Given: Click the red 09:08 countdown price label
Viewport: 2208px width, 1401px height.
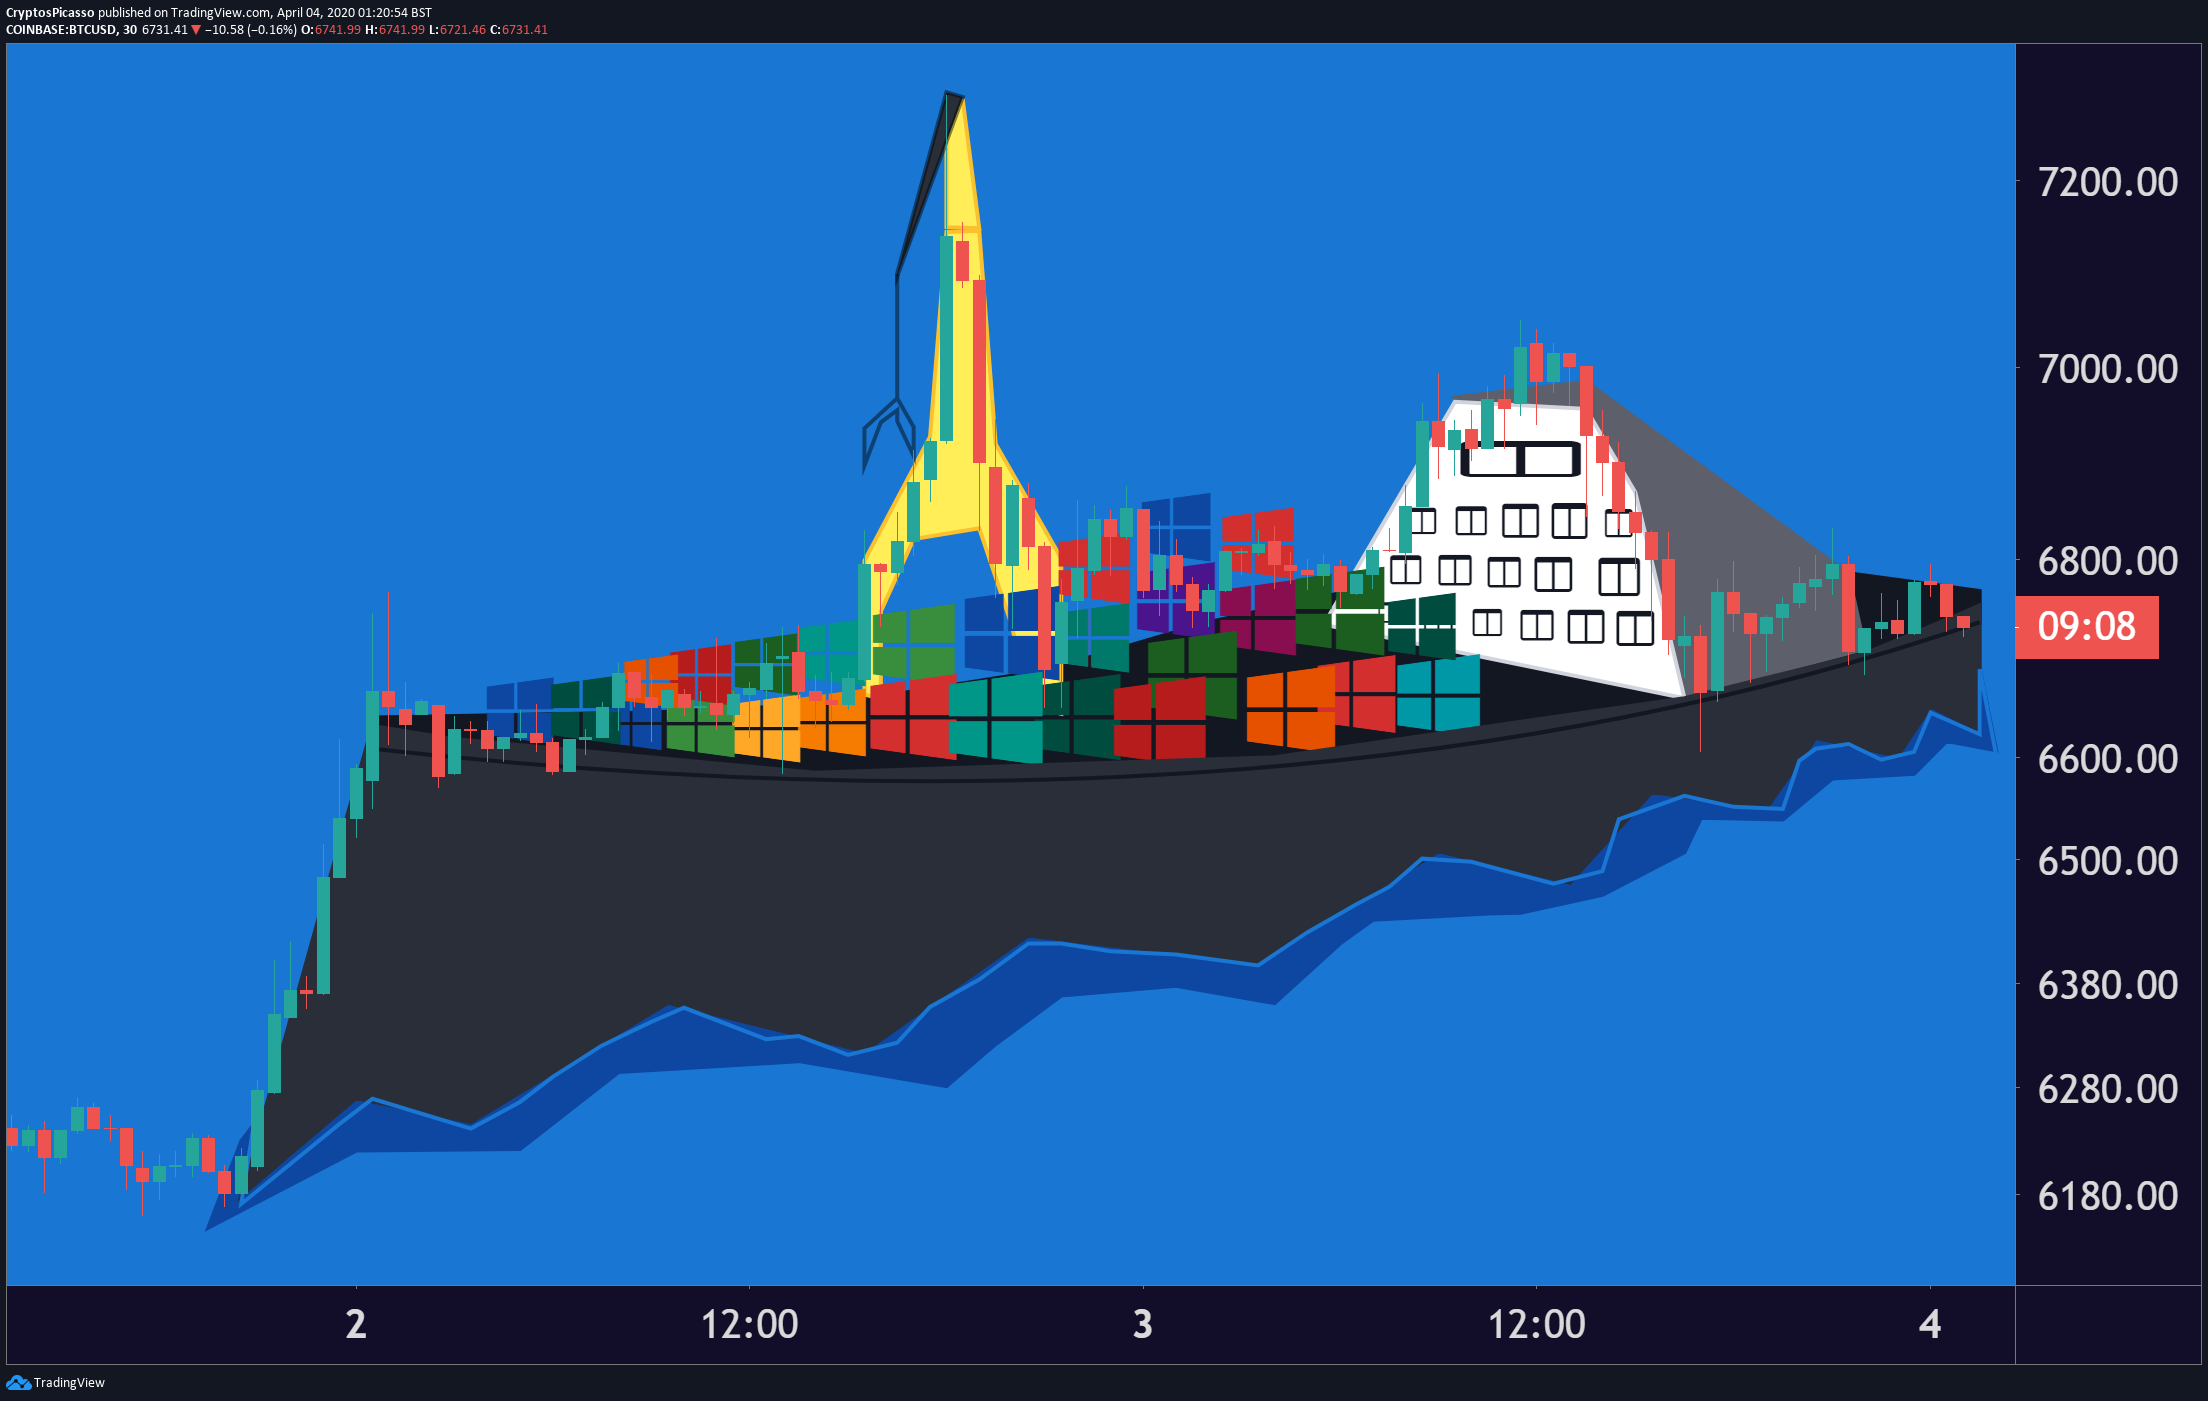Looking at the screenshot, I should point(2086,627).
